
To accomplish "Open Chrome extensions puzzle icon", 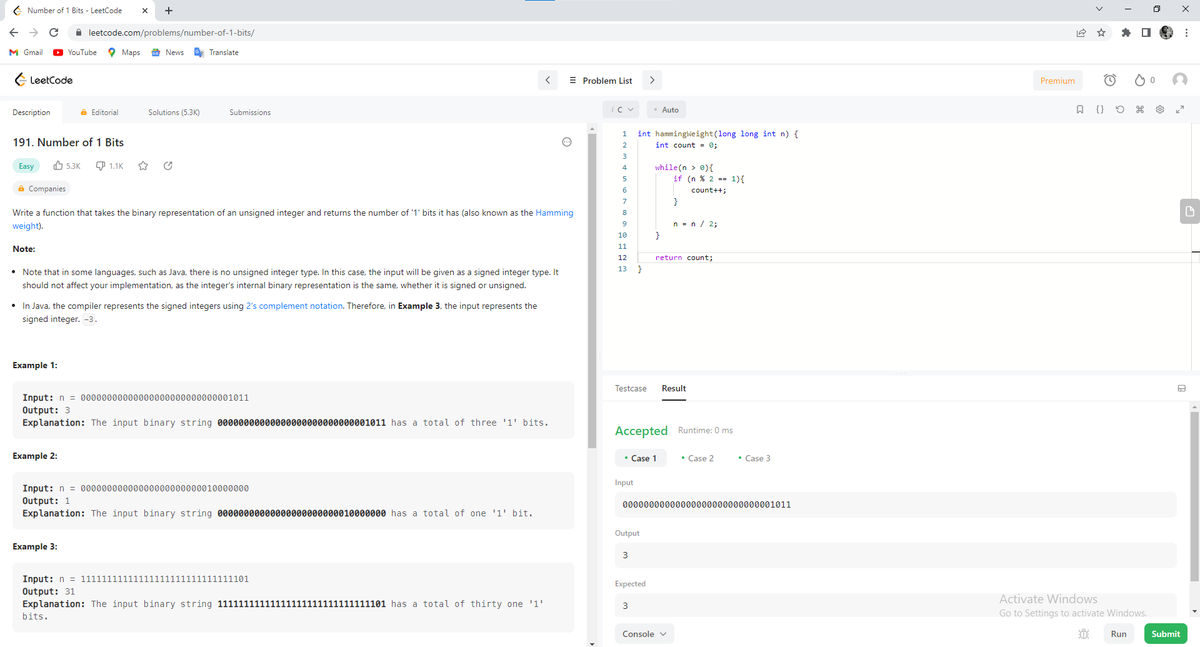I will tap(1125, 33).
